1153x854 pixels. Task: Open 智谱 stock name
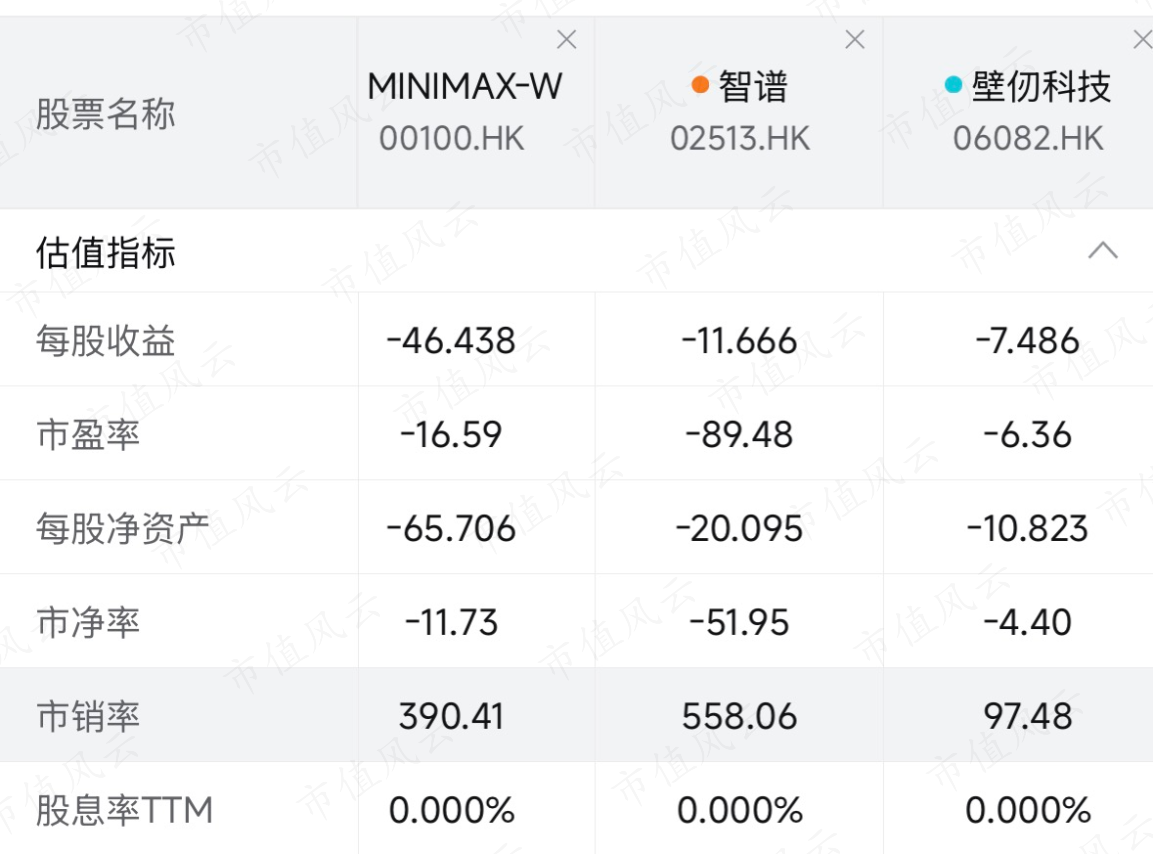point(753,87)
